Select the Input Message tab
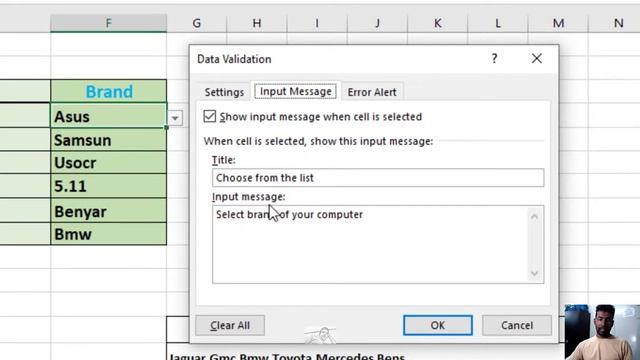 pyautogui.click(x=296, y=91)
